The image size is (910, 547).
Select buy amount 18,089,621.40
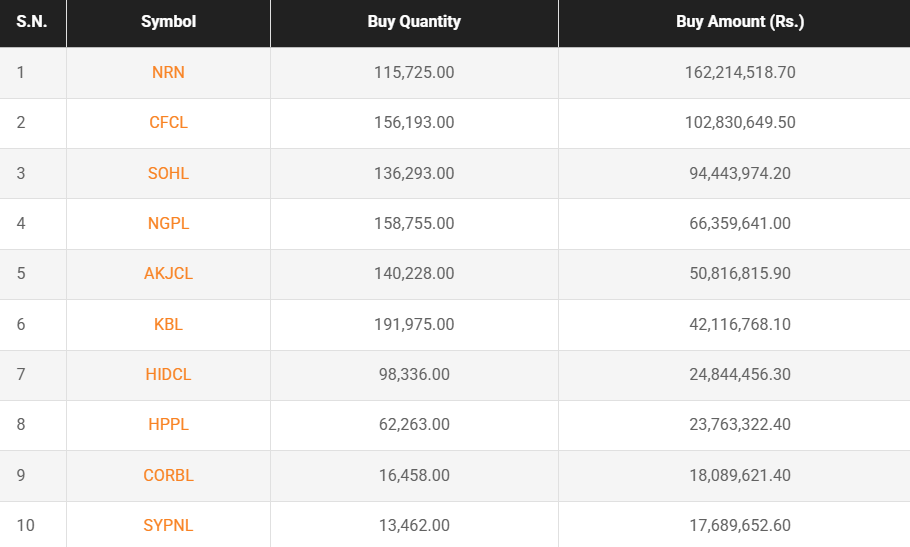[740, 475]
